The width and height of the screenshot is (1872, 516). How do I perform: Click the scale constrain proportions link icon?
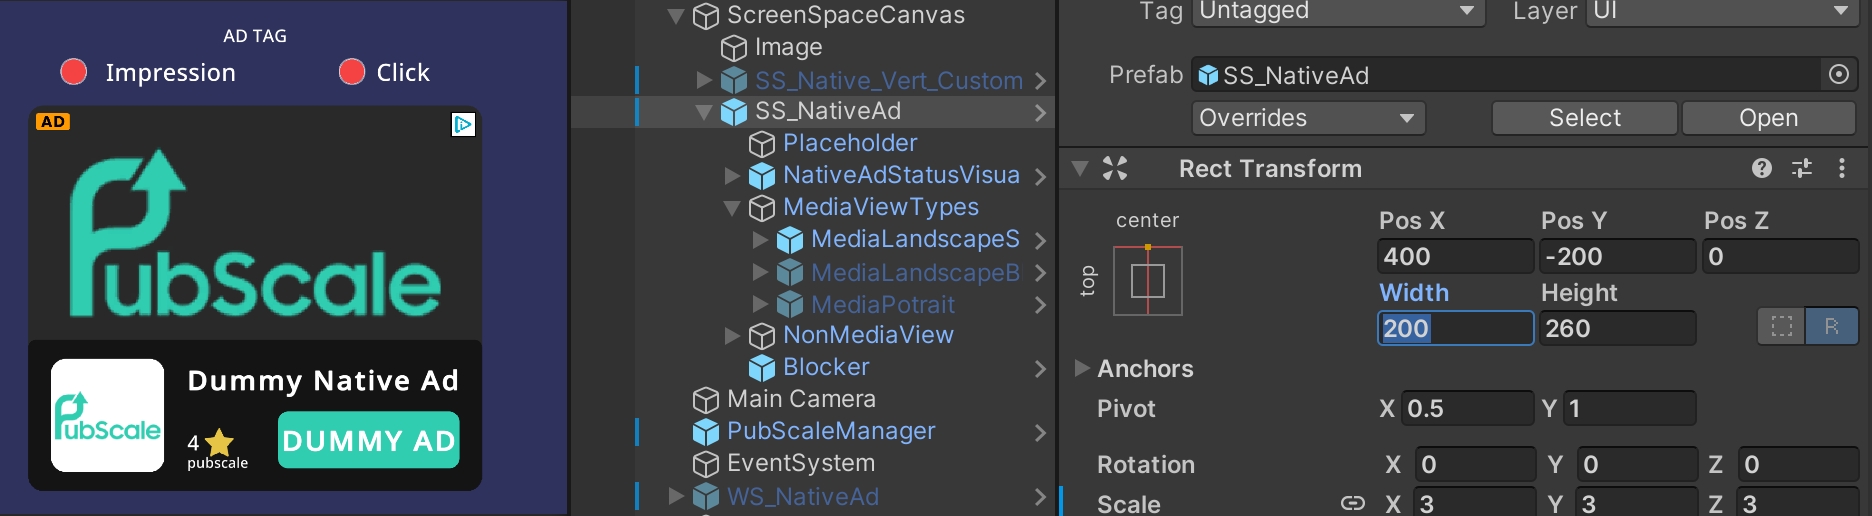tap(1352, 503)
